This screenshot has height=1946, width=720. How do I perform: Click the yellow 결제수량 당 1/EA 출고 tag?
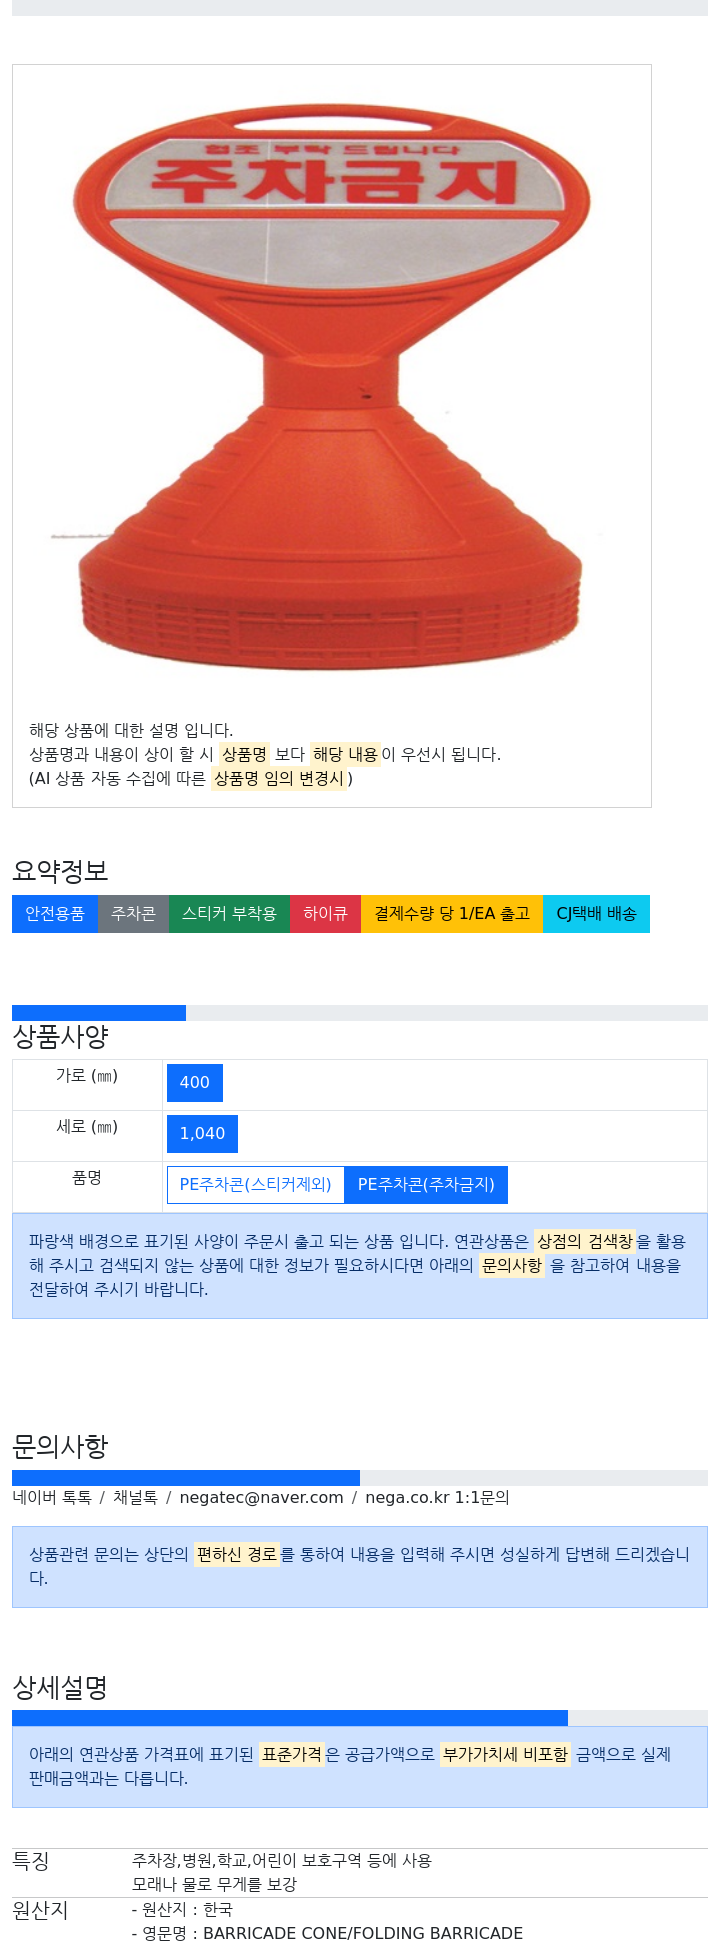452,914
